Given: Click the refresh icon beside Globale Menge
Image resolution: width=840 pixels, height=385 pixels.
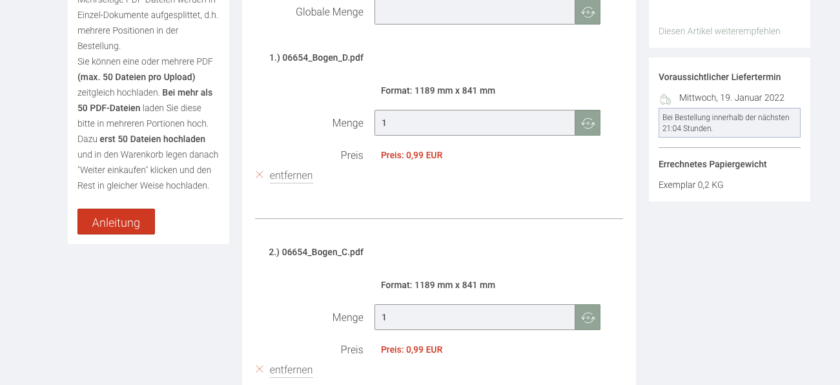Looking at the screenshot, I should click(x=588, y=12).
